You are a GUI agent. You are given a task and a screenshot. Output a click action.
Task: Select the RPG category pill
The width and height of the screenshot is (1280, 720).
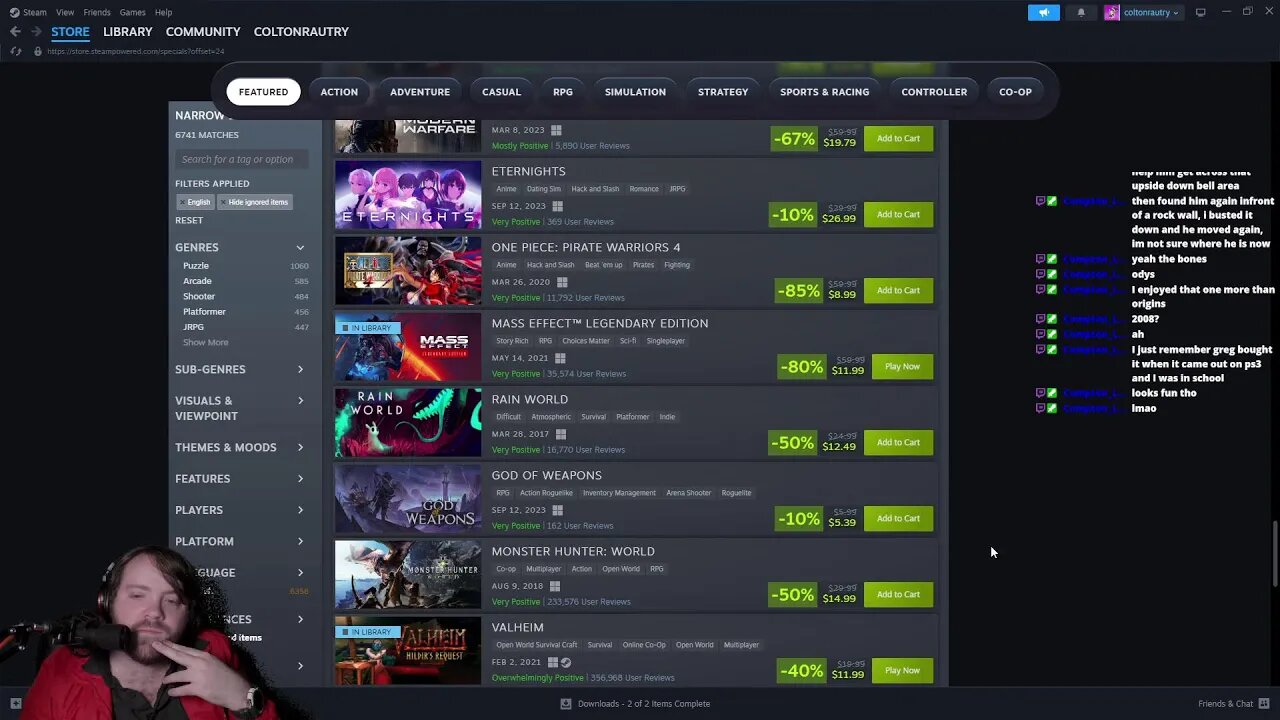click(x=563, y=92)
